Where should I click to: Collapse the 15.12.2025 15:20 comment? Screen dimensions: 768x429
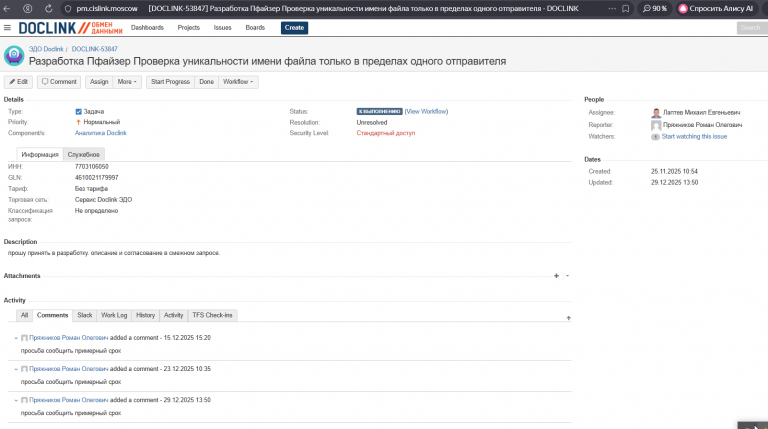point(16,338)
